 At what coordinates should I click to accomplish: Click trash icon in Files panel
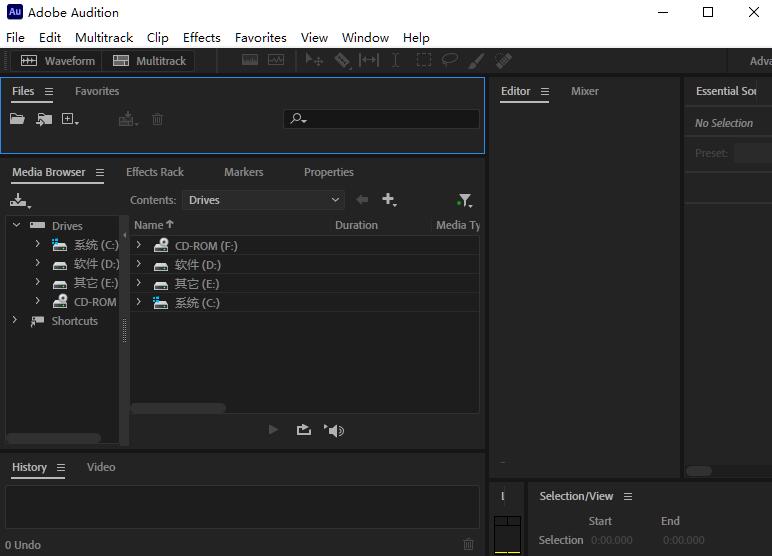(x=158, y=119)
